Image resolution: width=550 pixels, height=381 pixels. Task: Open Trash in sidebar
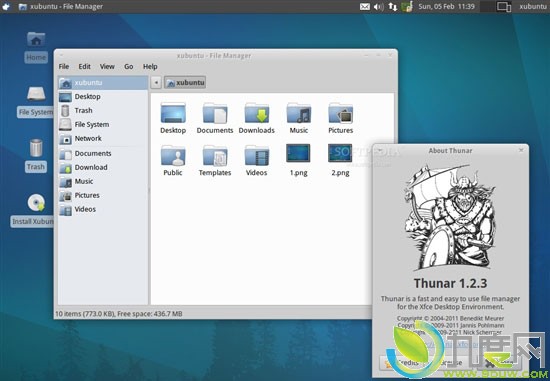(103, 111)
